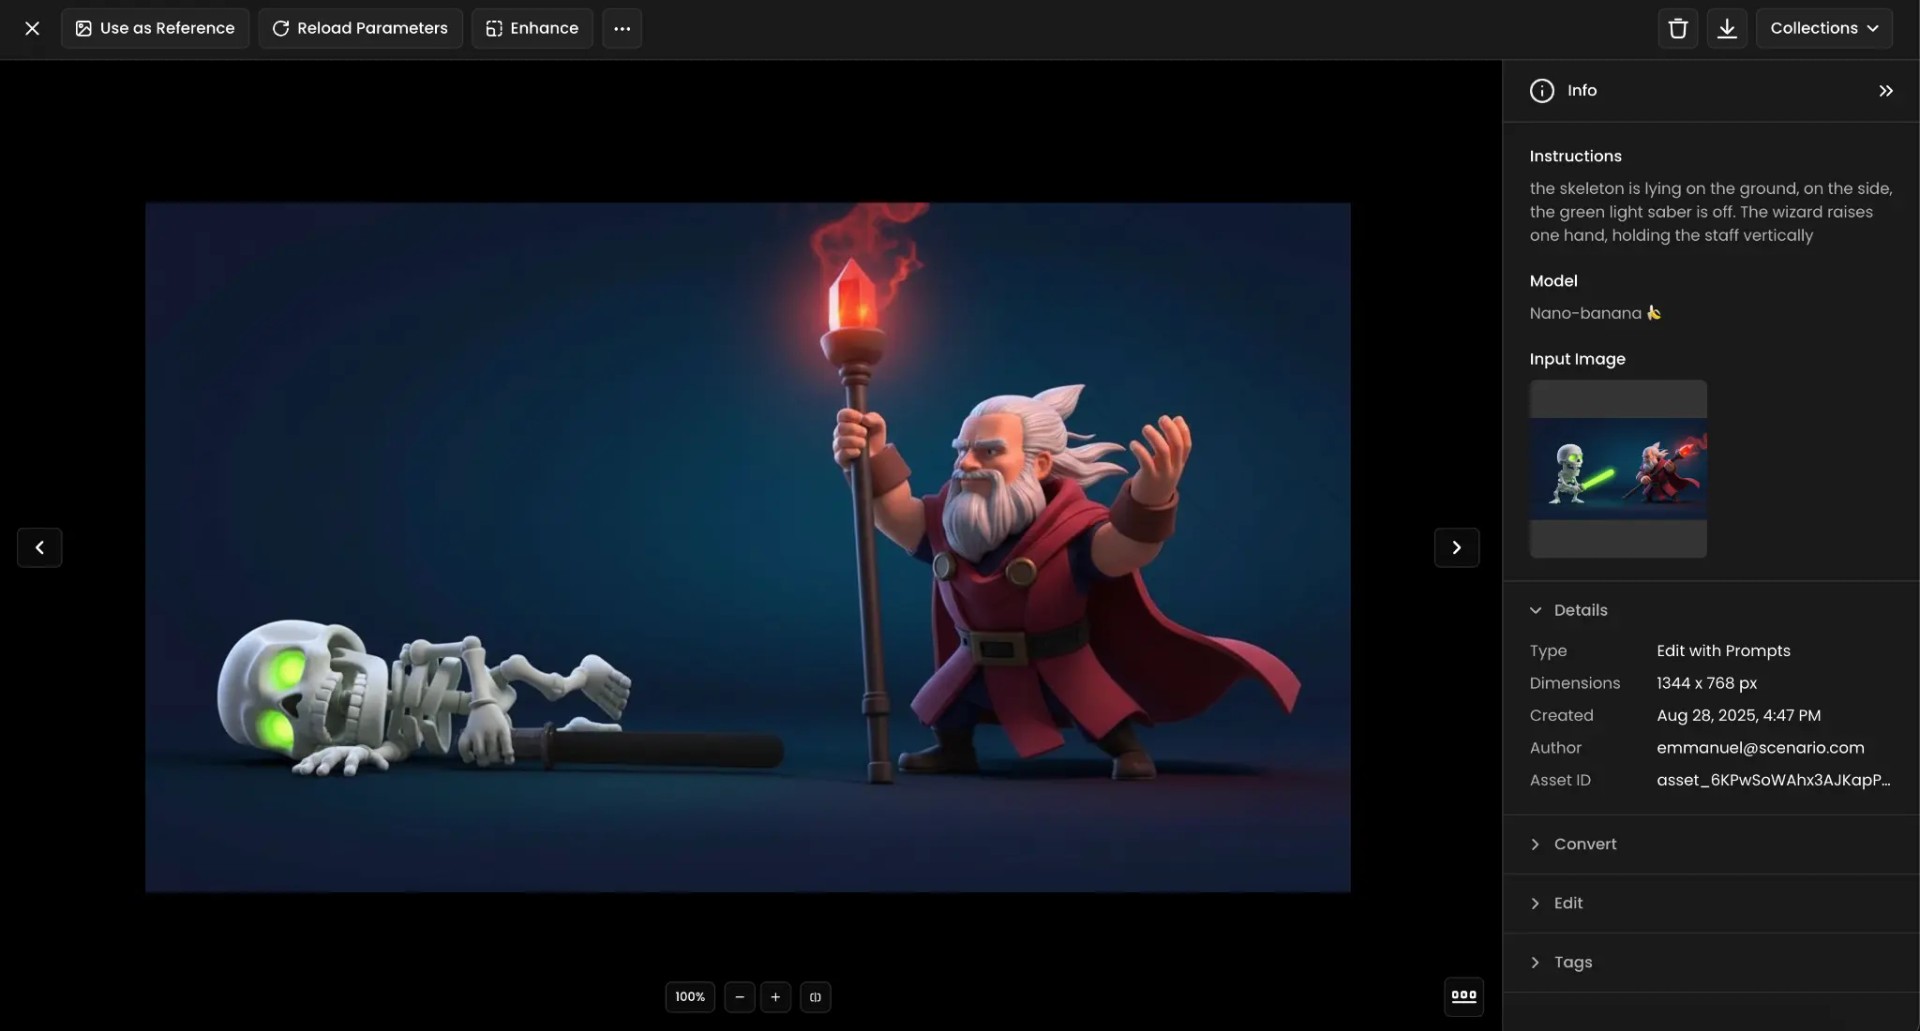Click the Reload Parameters refresh icon

pos(281,28)
